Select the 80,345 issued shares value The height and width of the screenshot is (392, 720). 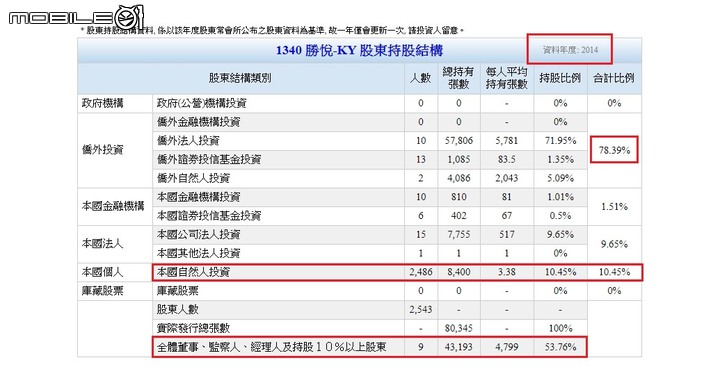point(459,329)
